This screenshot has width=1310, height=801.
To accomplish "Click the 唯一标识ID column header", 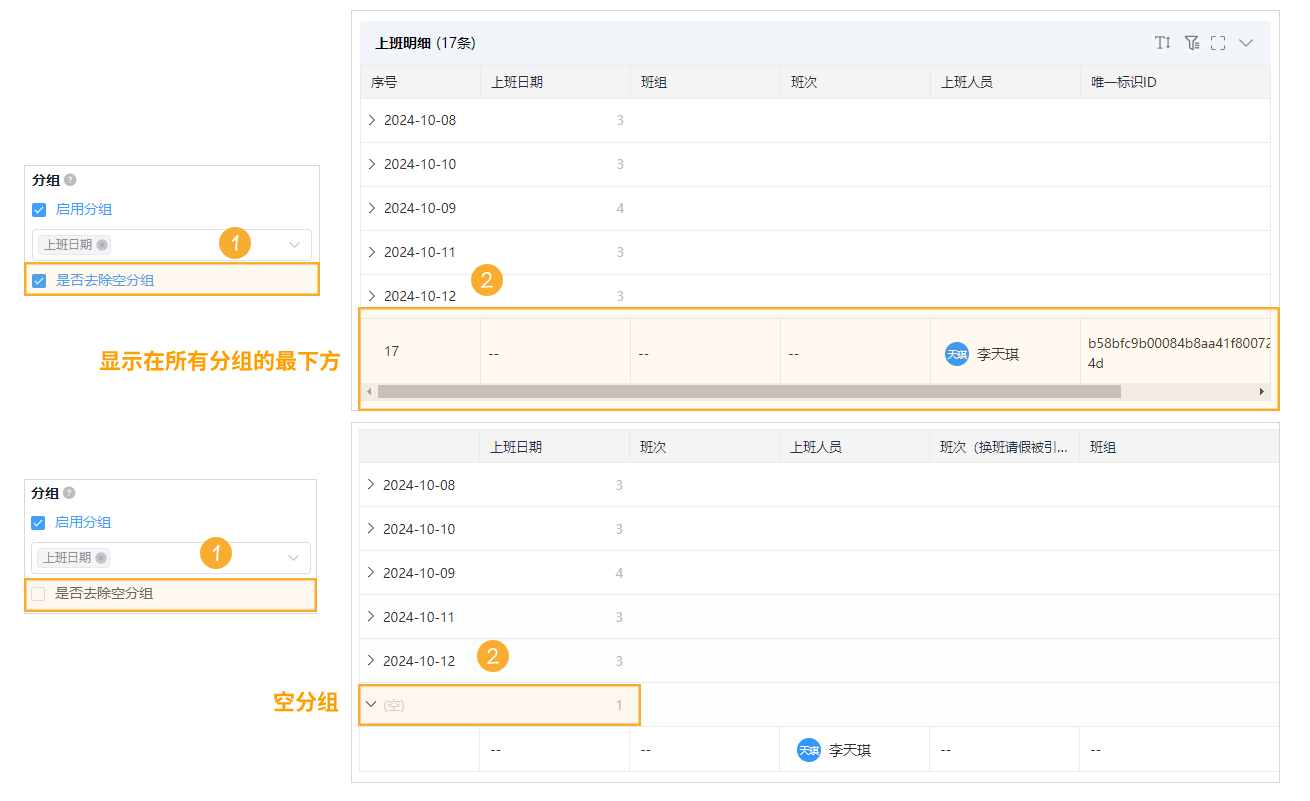I will (x=1124, y=82).
